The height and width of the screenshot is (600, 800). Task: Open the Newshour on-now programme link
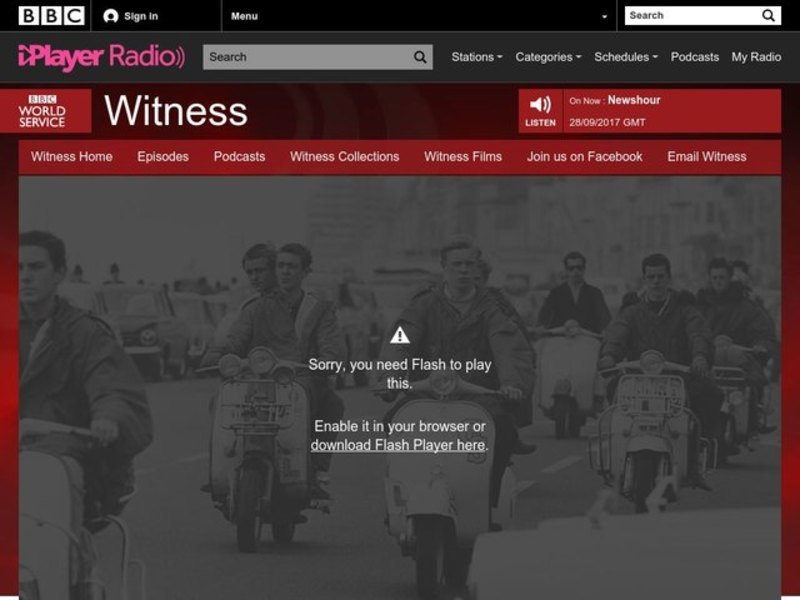[633, 101]
